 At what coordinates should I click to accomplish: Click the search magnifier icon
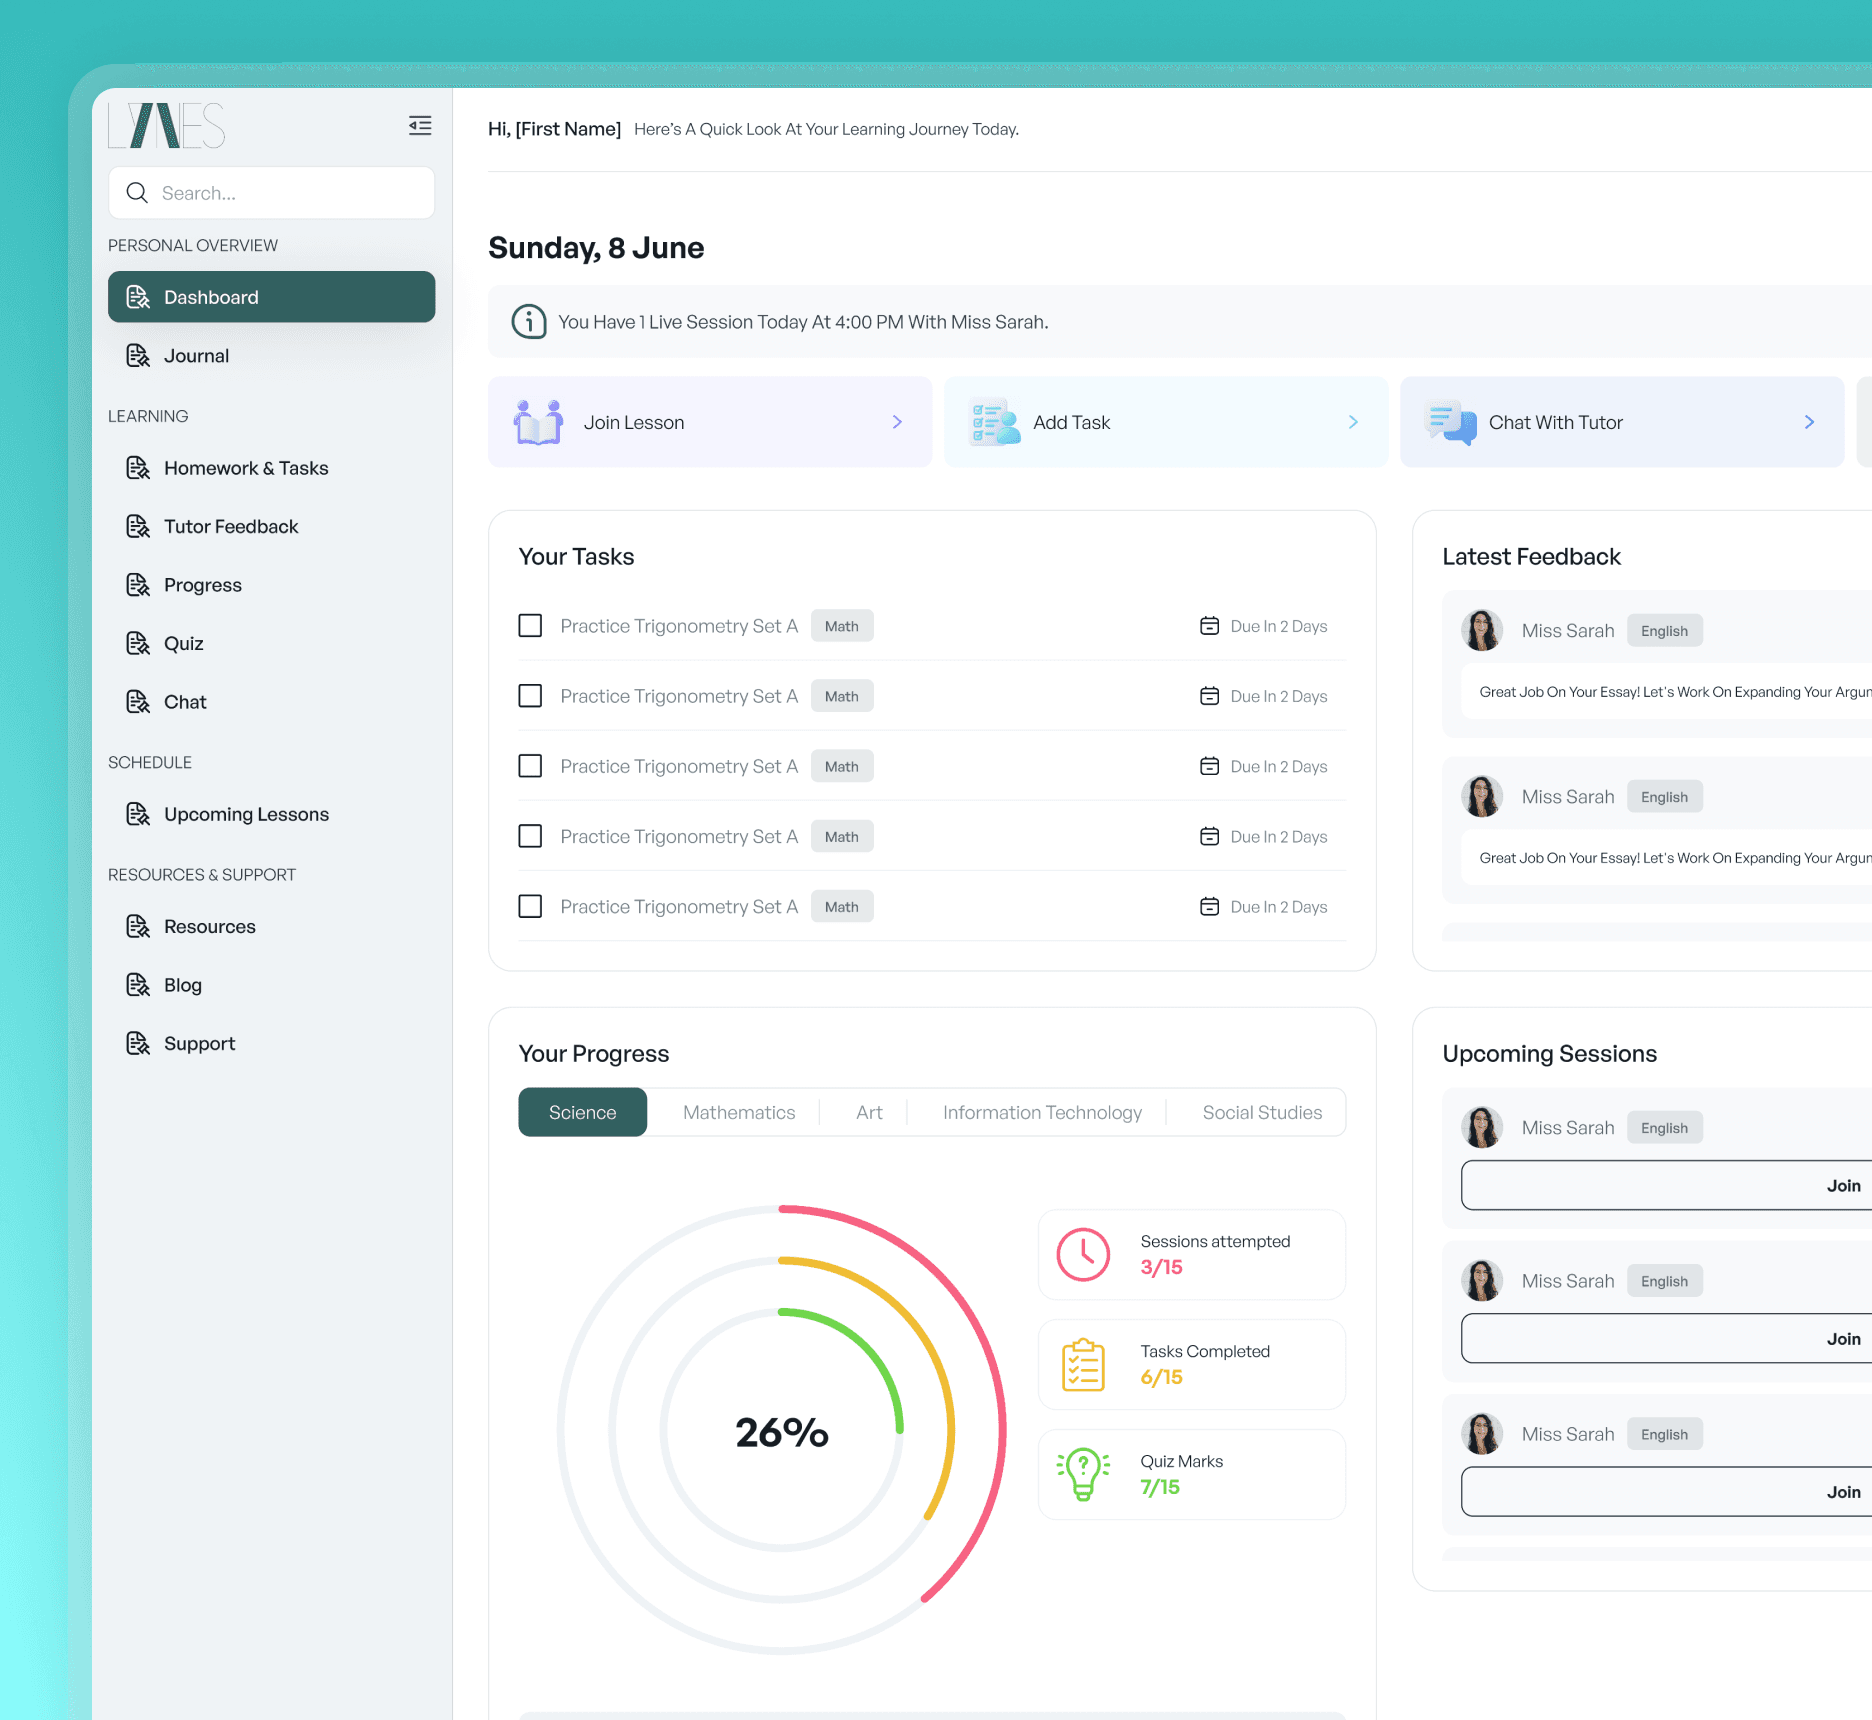click(137, 193)
